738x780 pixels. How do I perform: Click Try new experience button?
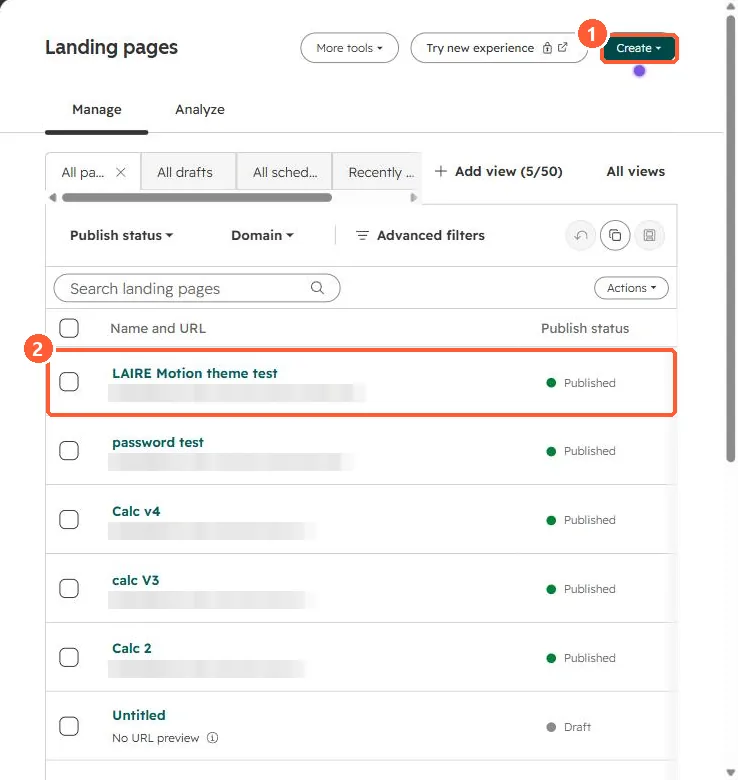[x=499, y=48]
